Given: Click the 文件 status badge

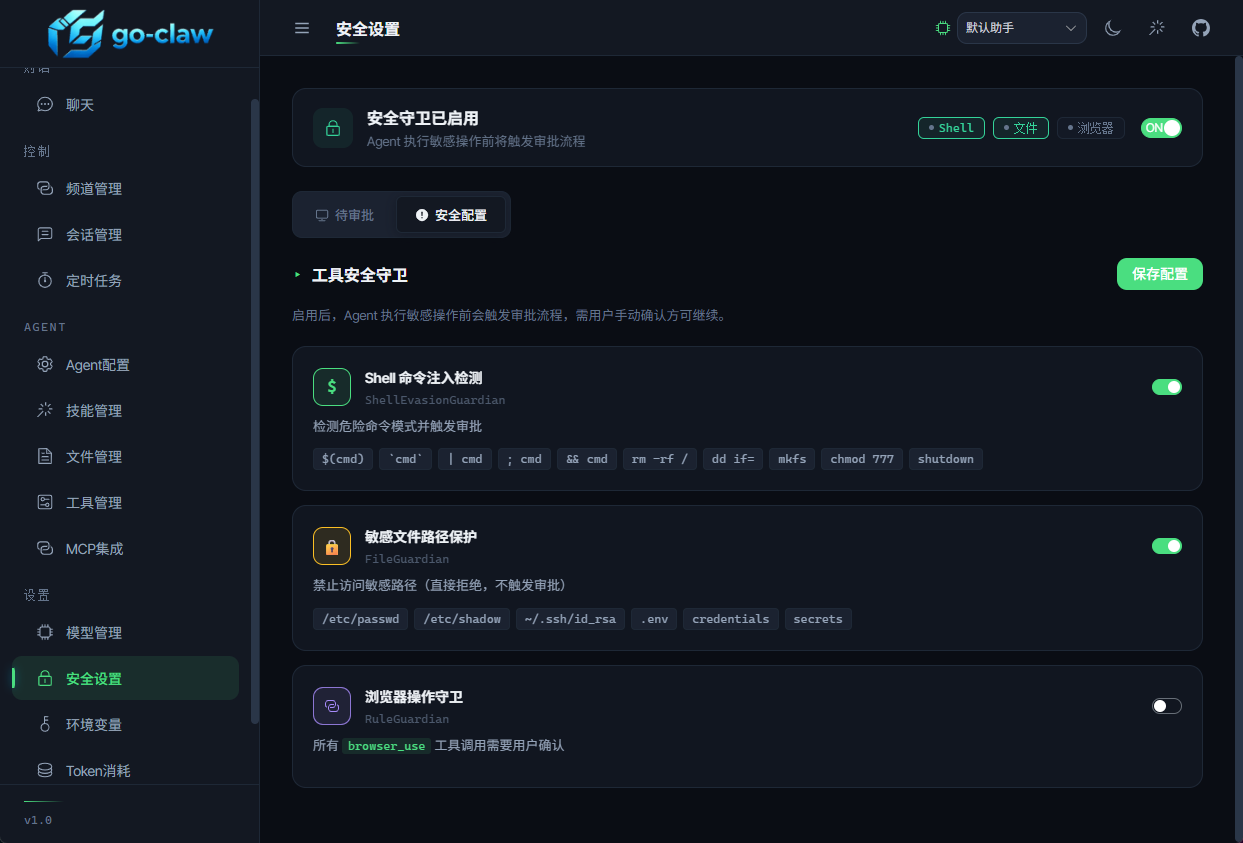Looking at the screenshot, I should tap(1021, 128).
